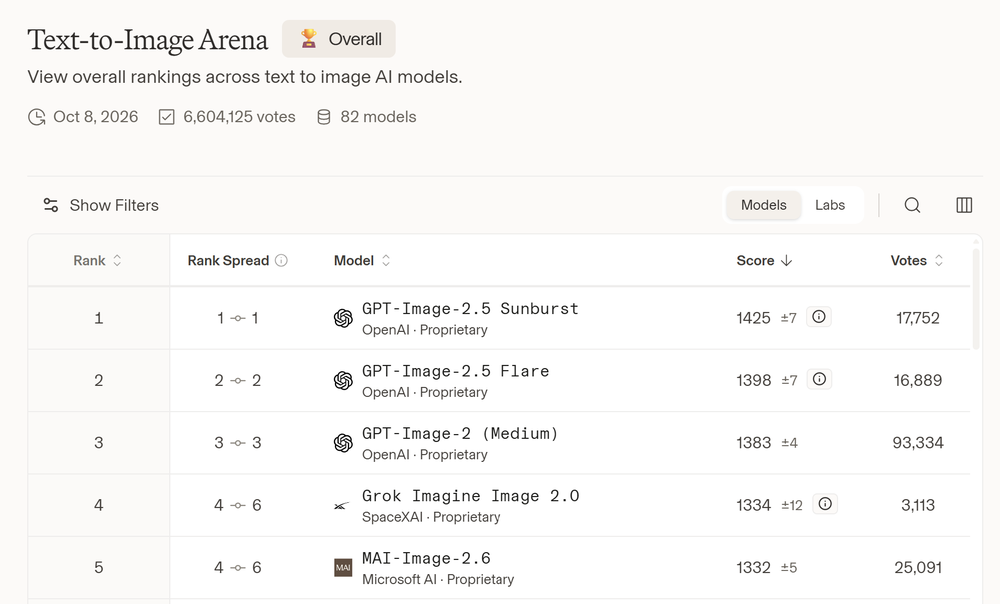Click votes value 3,113
This screenshot has height=604, width=1000.
coord(918,505)
